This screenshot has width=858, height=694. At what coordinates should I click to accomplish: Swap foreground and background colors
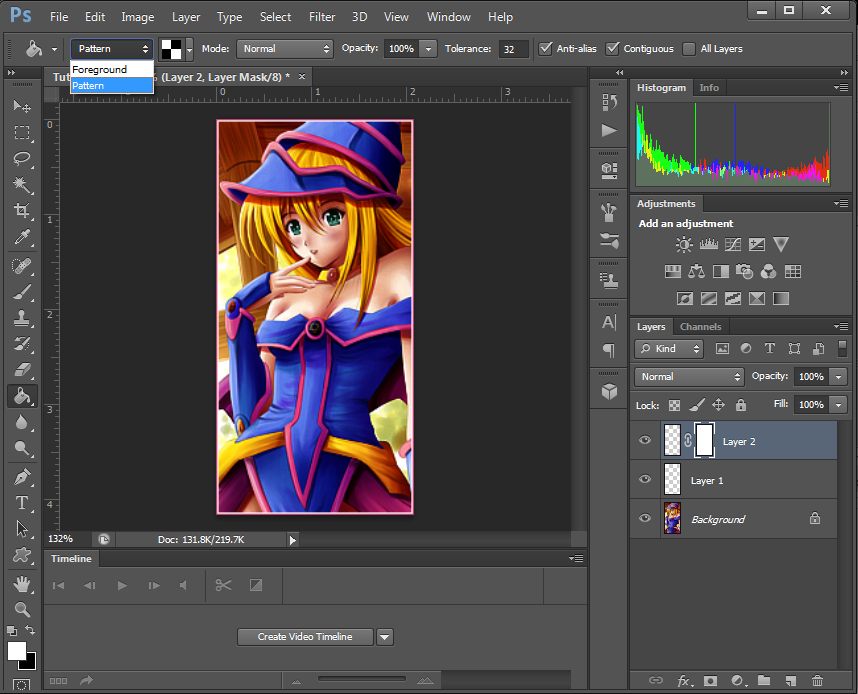tap(30, 630)
